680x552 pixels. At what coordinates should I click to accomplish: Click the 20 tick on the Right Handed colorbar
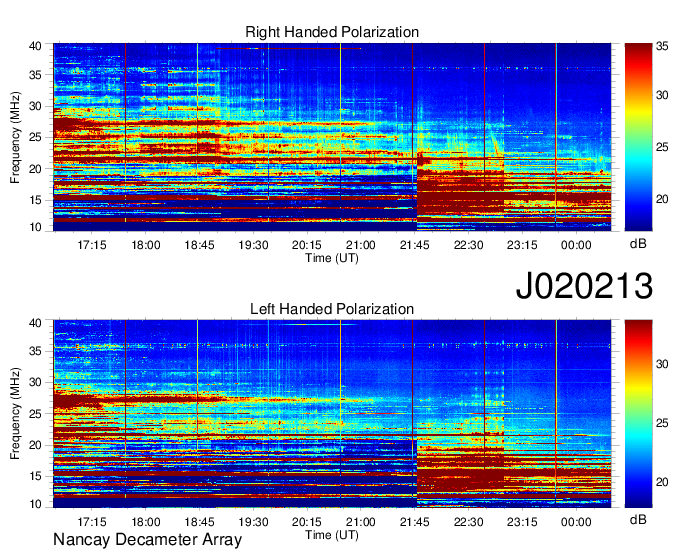[x=662, y=199]
